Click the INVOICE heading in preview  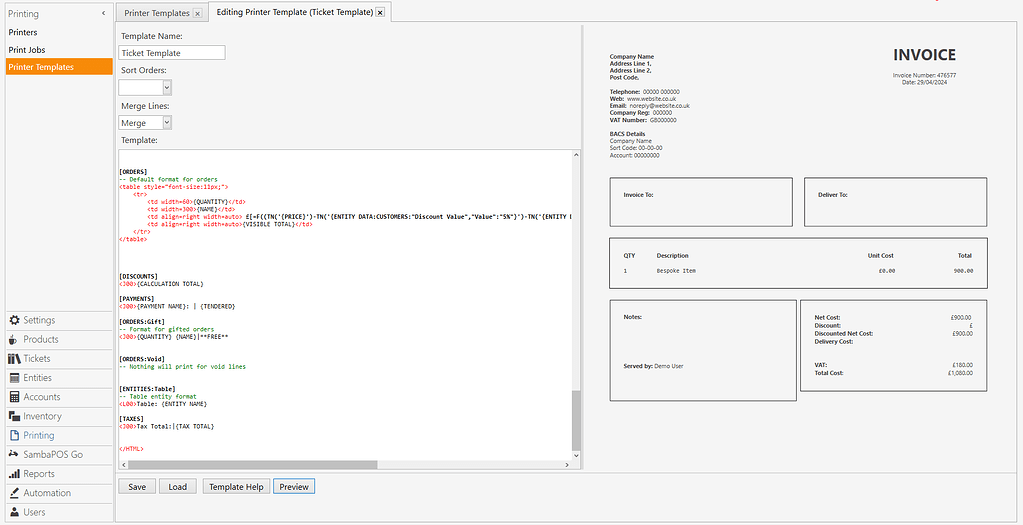click(924, 55)
